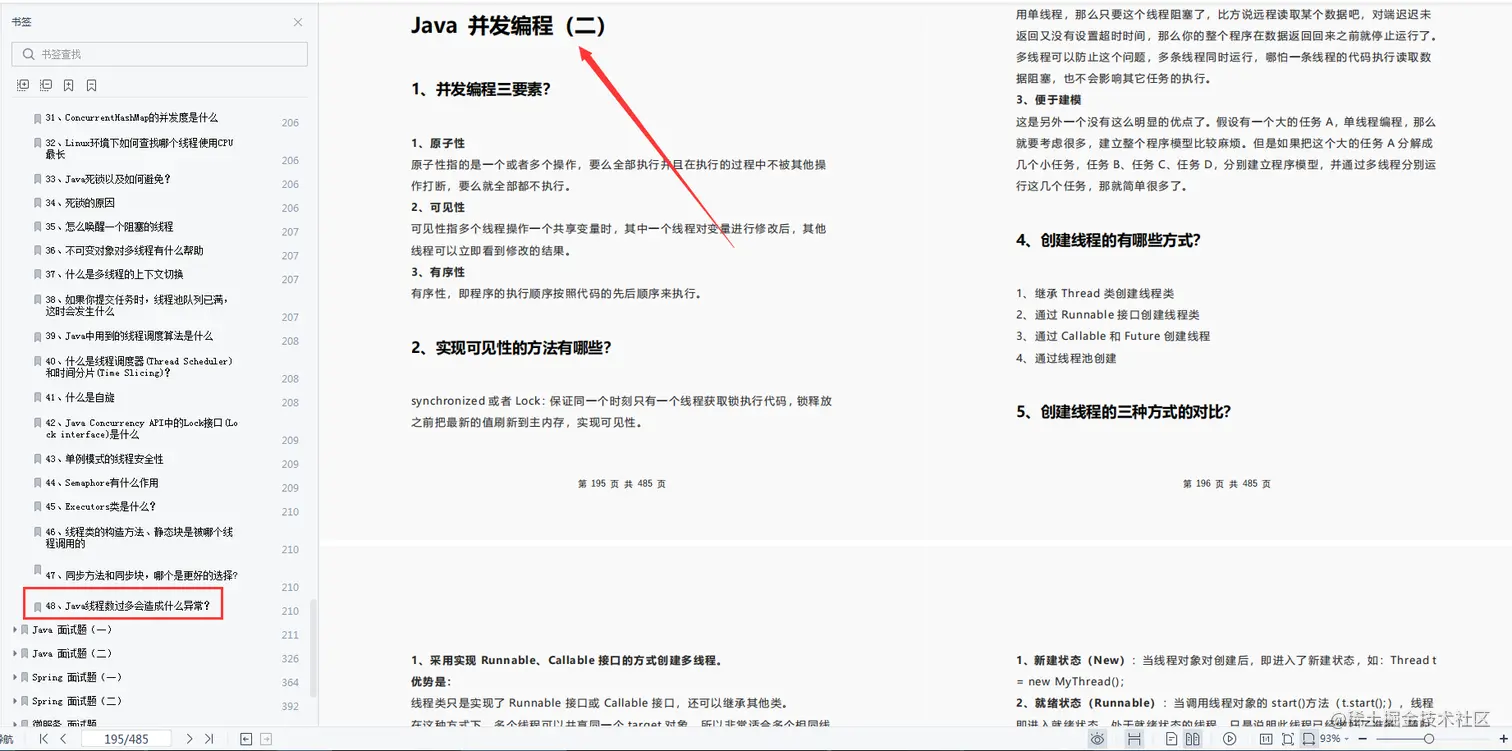Expand the Java 面试题（一）bookmark section
Image resolution: width=1512 pixels, height=751 pixels.
[x=16, y=632]
